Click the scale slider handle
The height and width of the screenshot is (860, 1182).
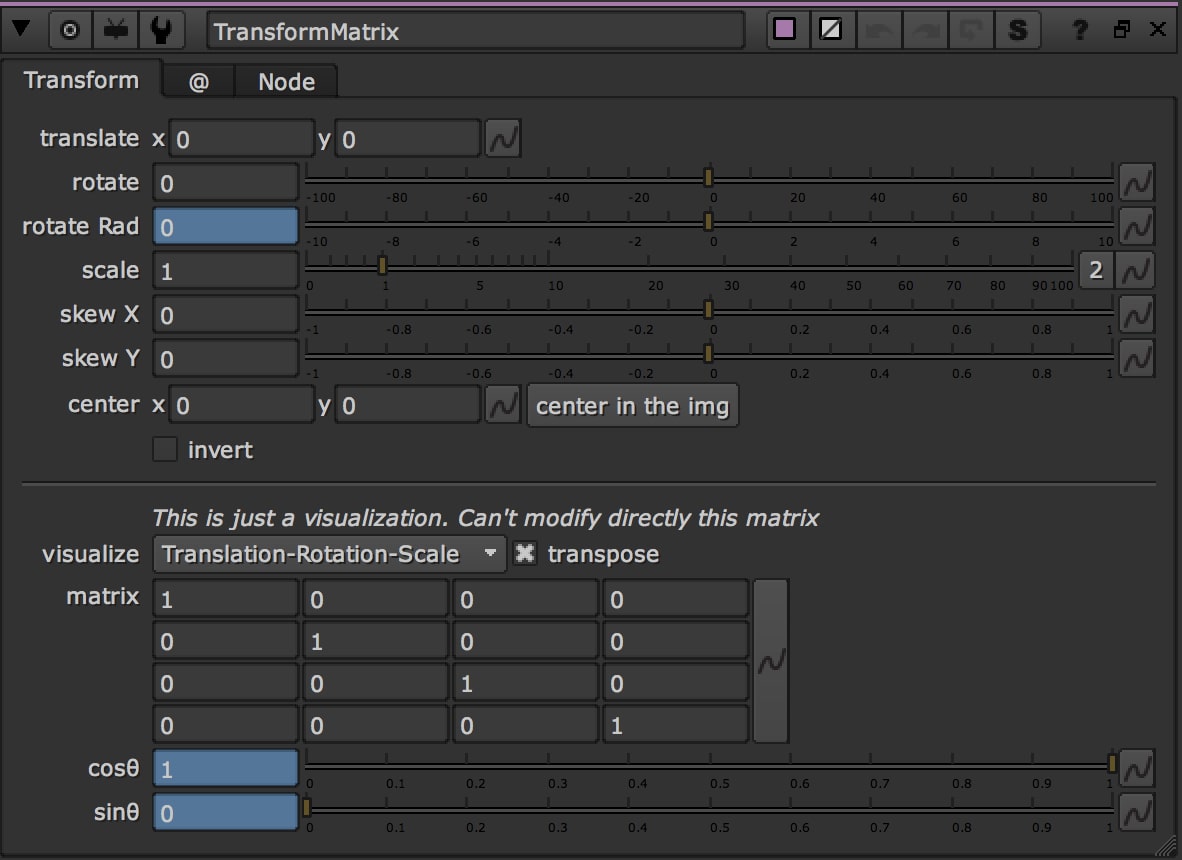pos(382,266)
